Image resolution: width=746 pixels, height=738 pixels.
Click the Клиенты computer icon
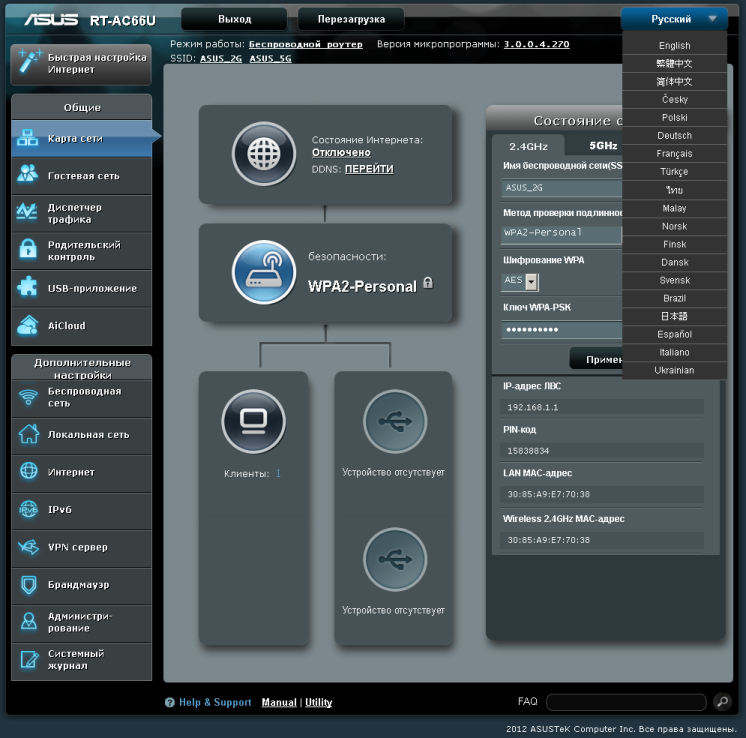(253, 421)
